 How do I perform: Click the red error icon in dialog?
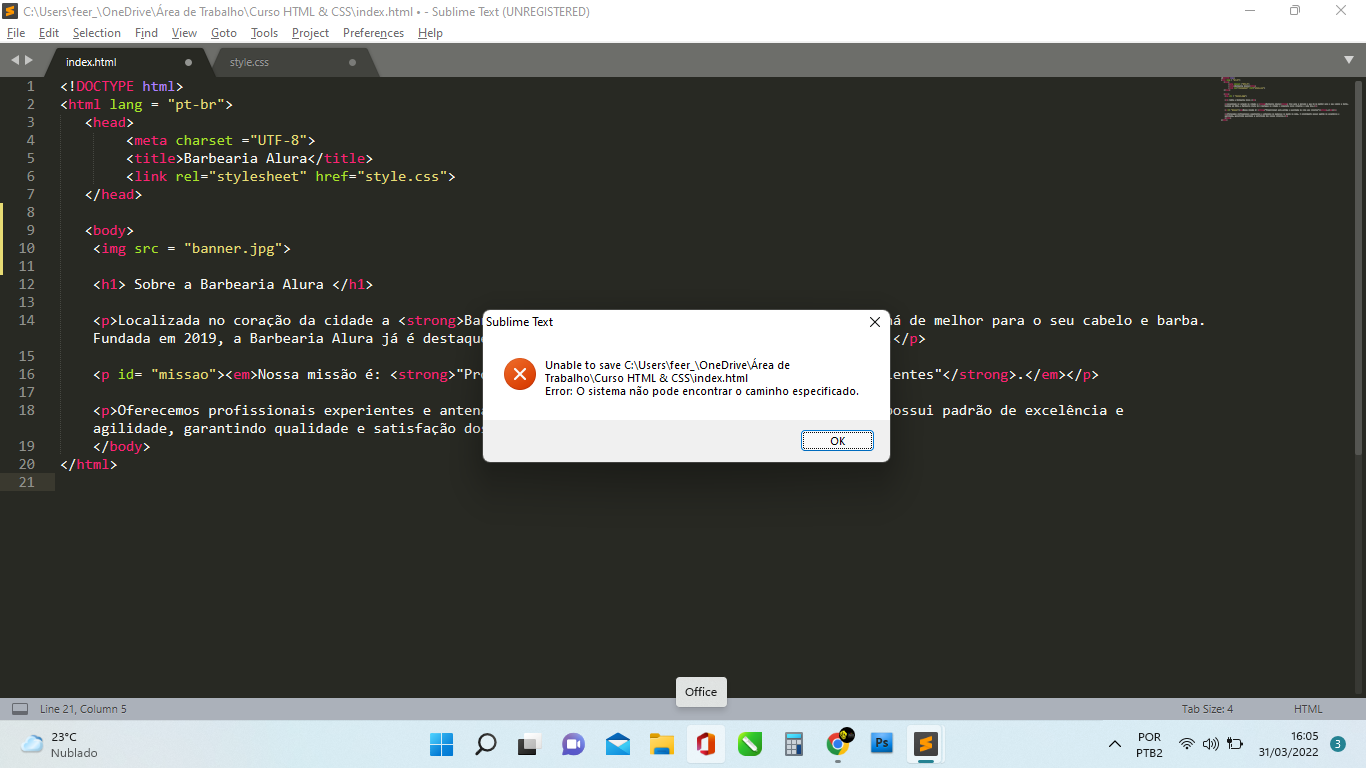[x=520, y=374]
